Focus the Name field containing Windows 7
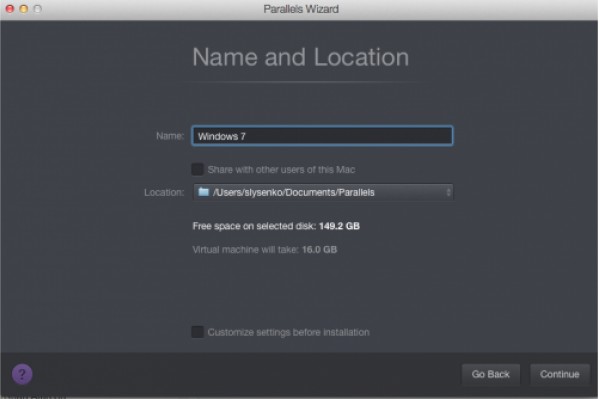Viewport: 599px width, 399px height. pyautogui.click(x=322, y=136)
